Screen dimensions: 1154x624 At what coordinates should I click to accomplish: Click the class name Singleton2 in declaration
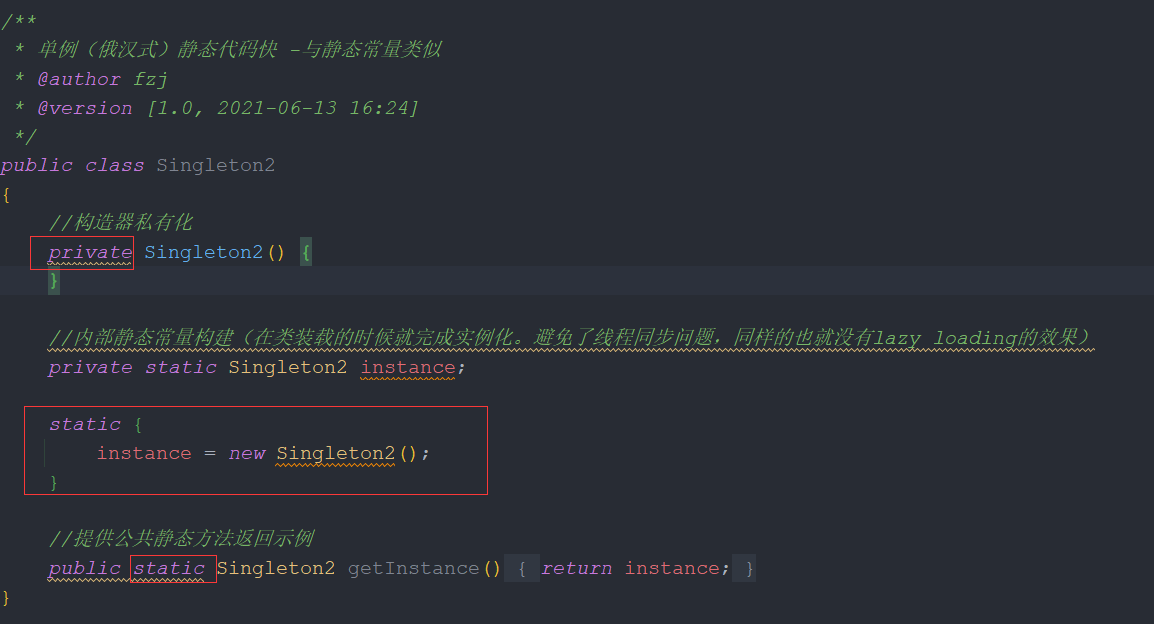216,166
